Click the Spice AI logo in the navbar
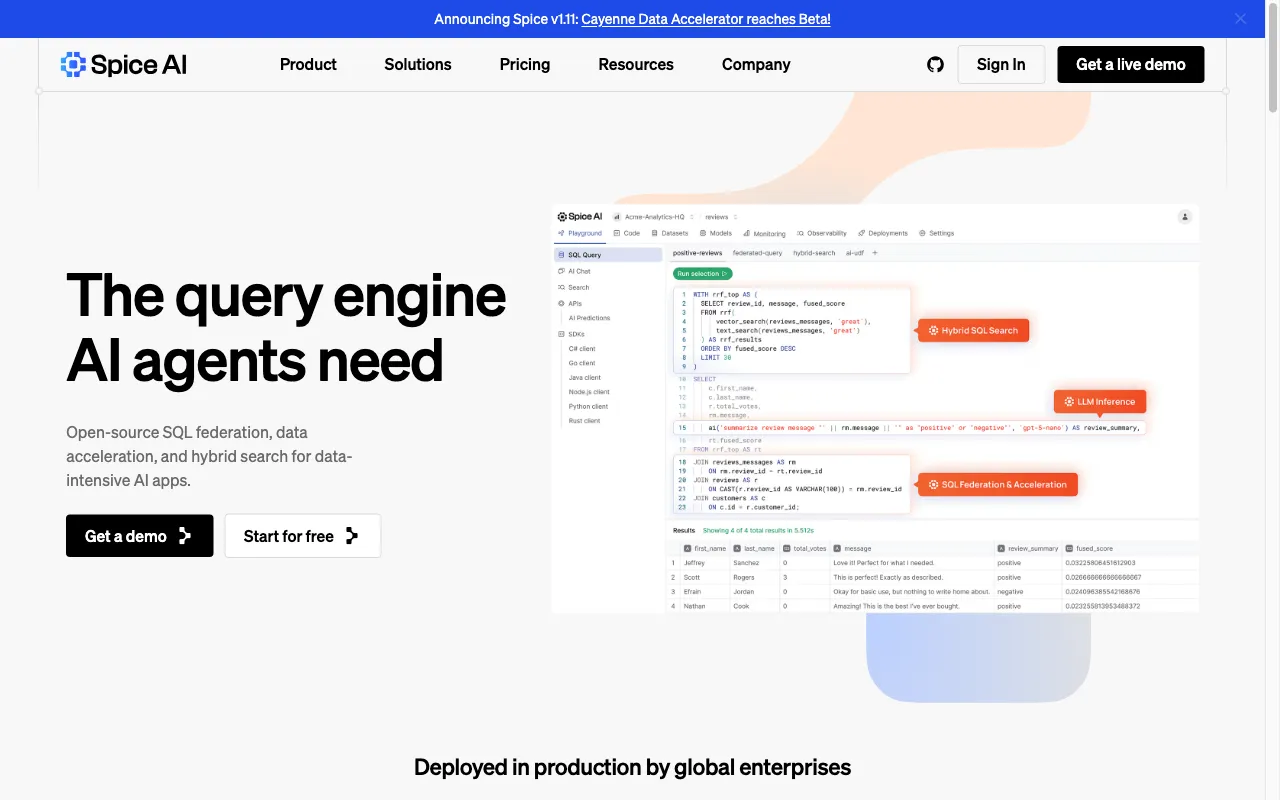The height and width of the screenshot is (800, 1280). [x=124, y=64]
